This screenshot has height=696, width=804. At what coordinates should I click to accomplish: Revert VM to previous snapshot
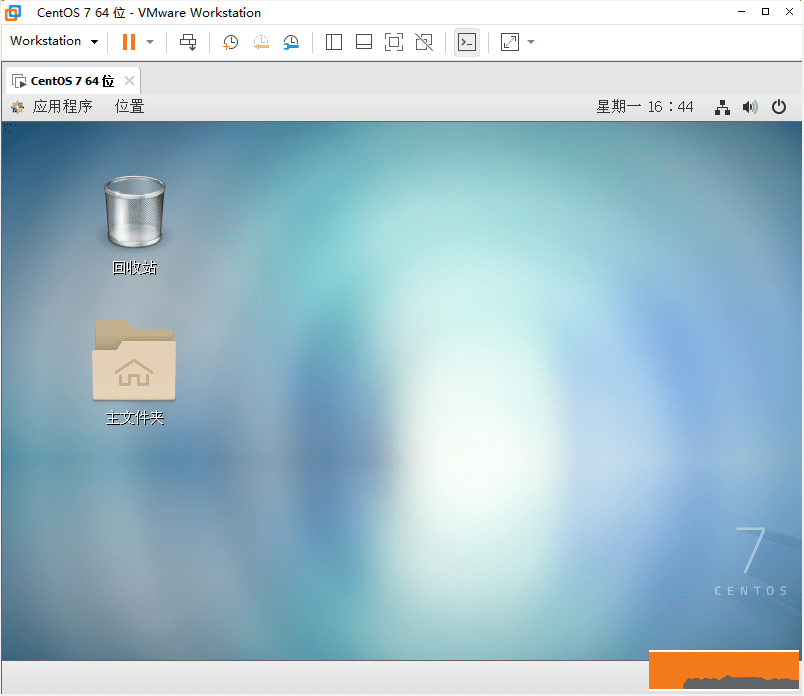point(261,42)
